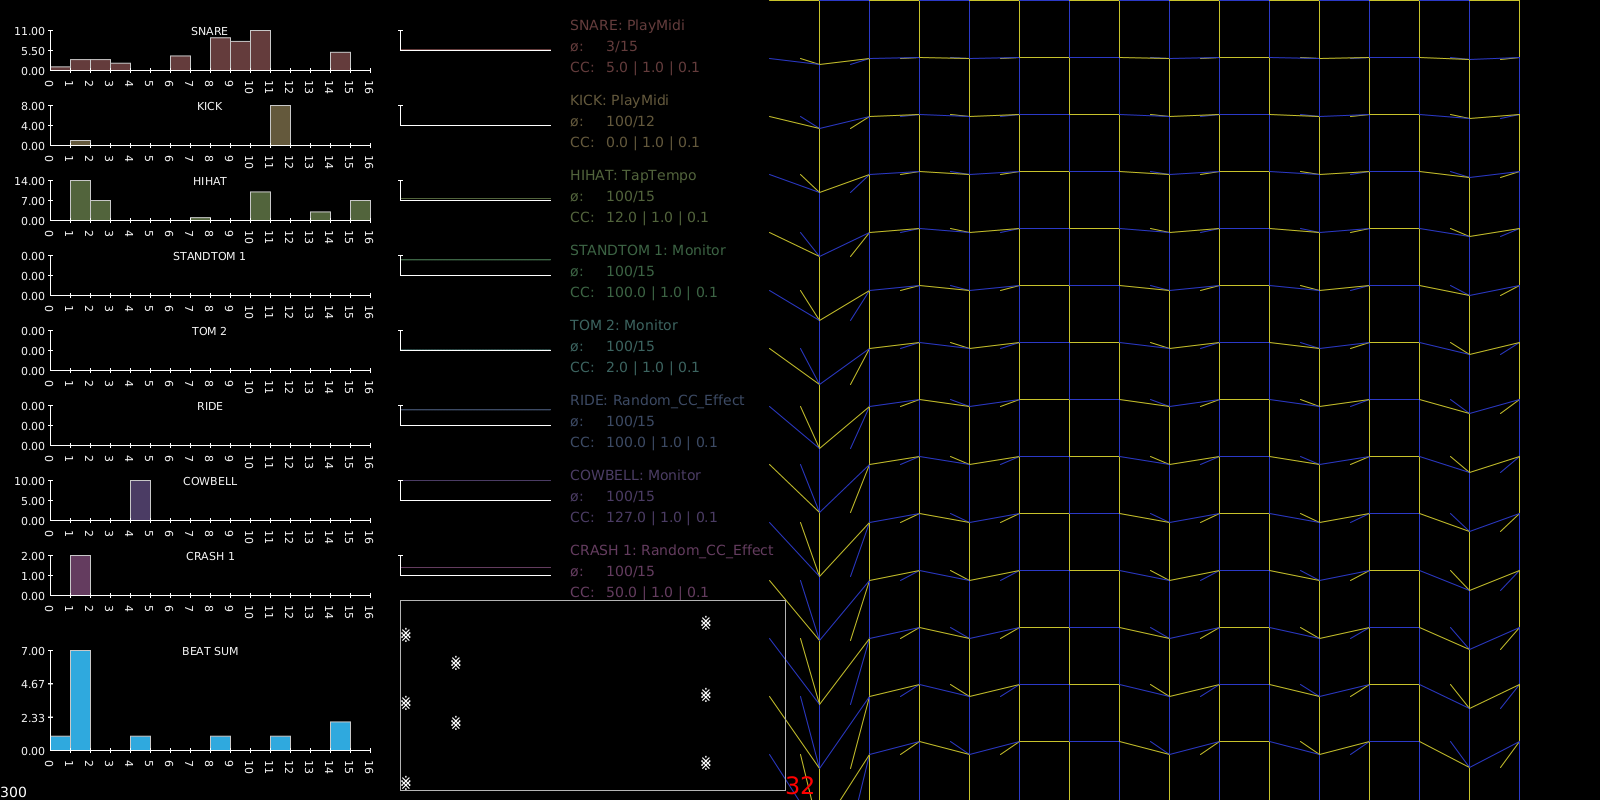Select SNARE's CC 5.0 | 1.0 | 0.1 line
This screenshot has width=1600, height=800.
635,67
